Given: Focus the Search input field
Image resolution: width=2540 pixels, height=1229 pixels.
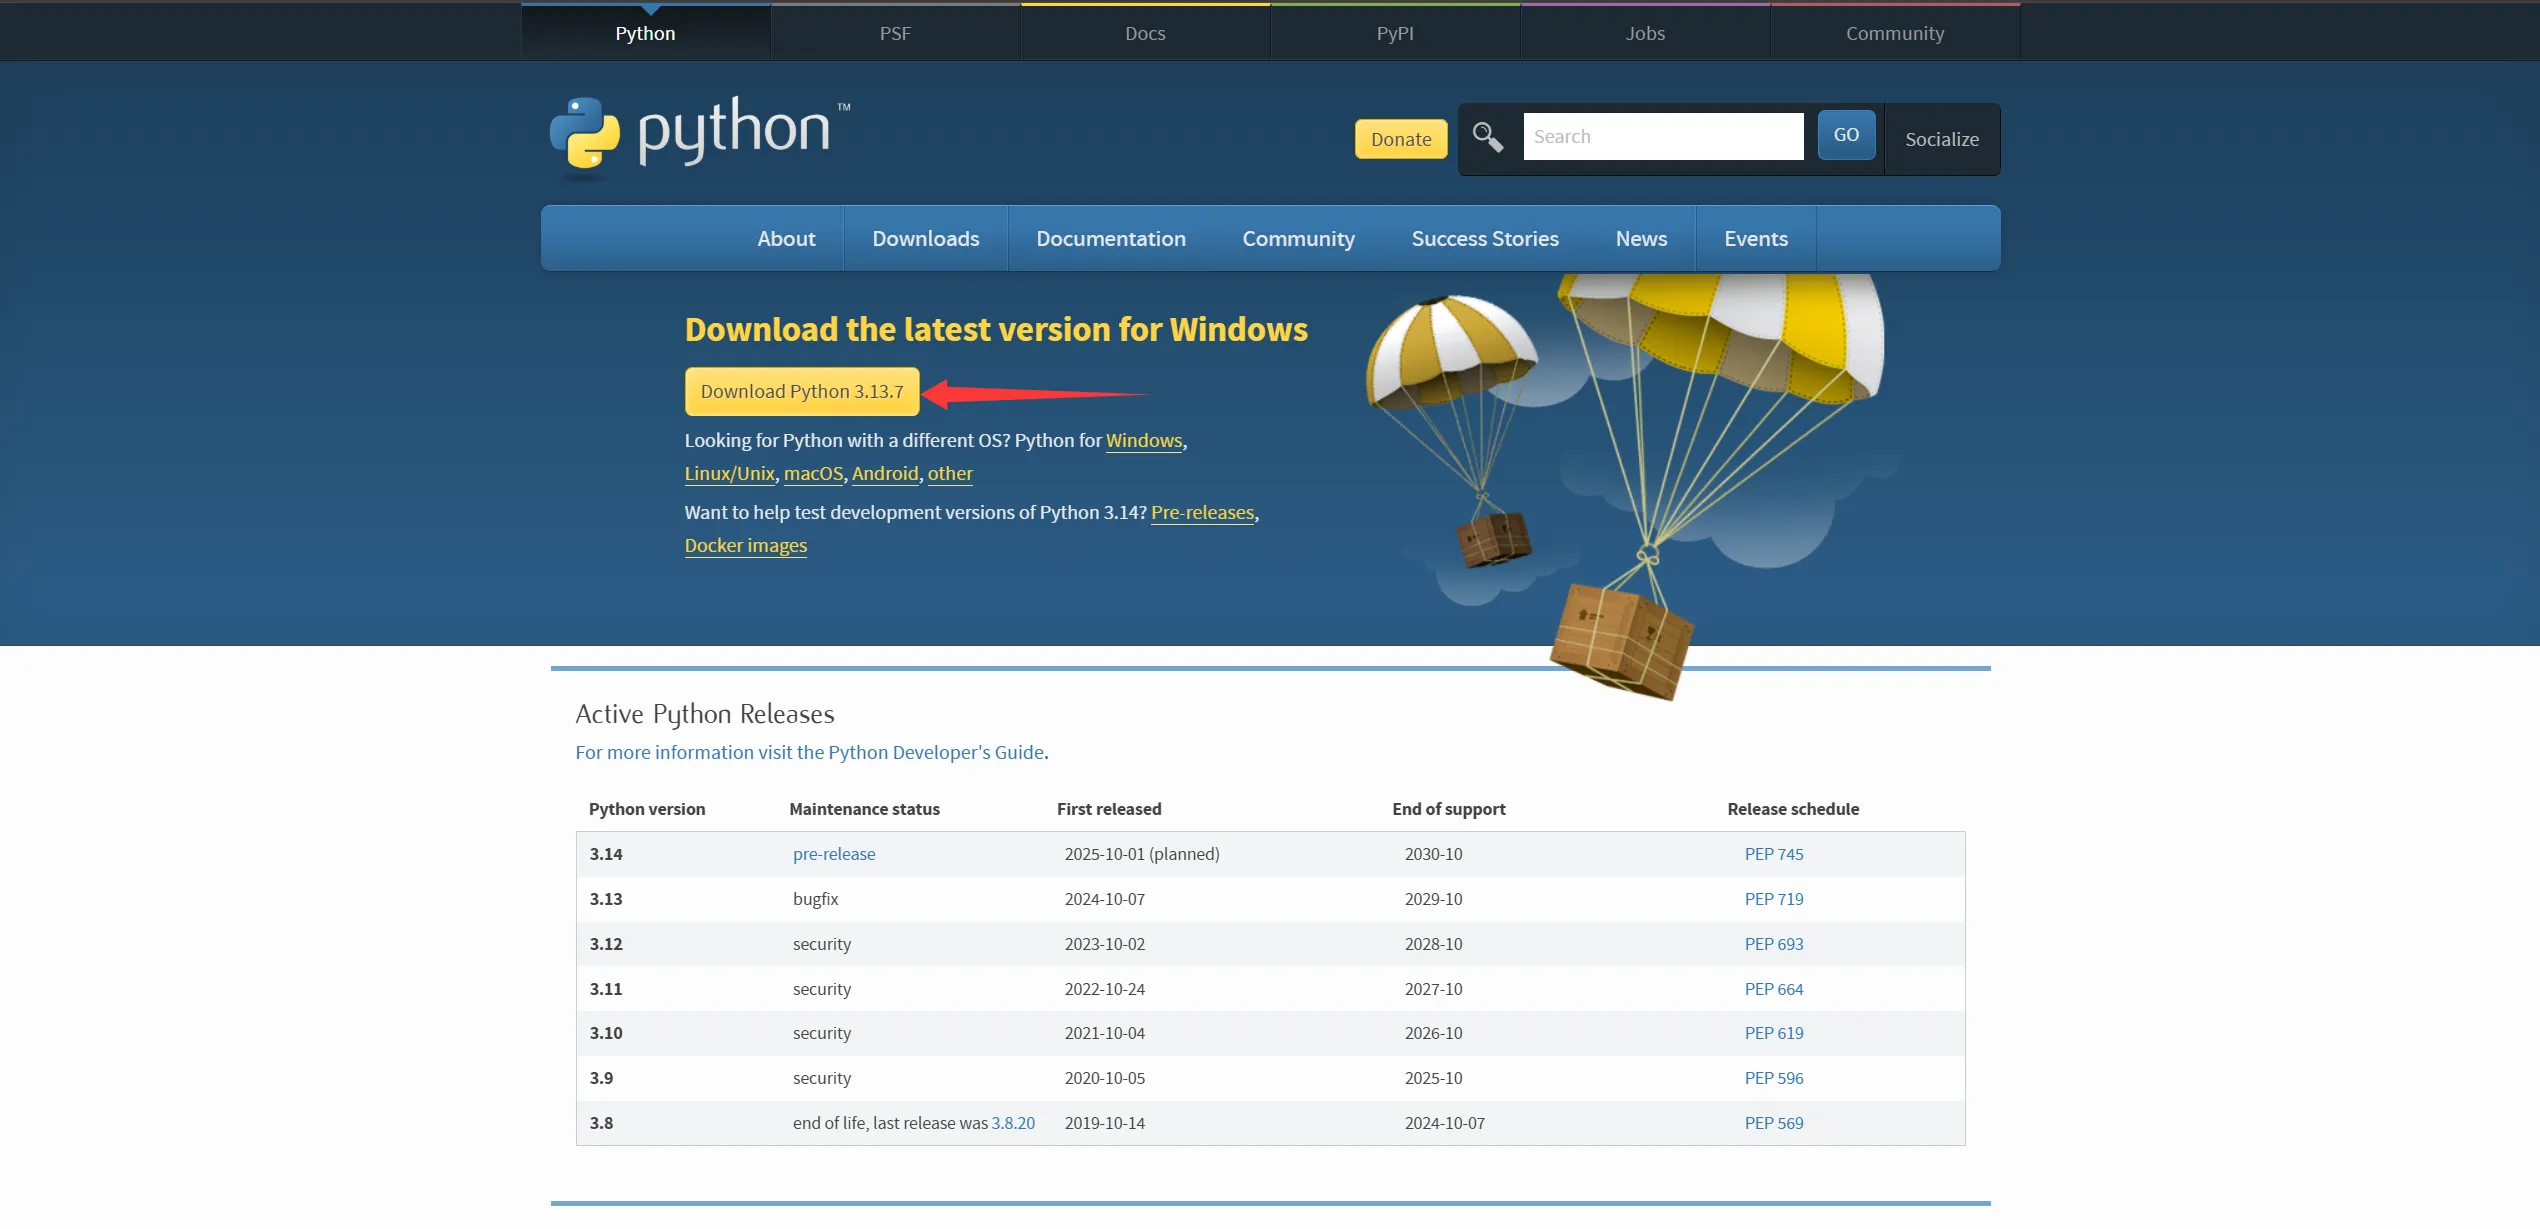Looking at the screenshot, I should [x=1663, y=136].
